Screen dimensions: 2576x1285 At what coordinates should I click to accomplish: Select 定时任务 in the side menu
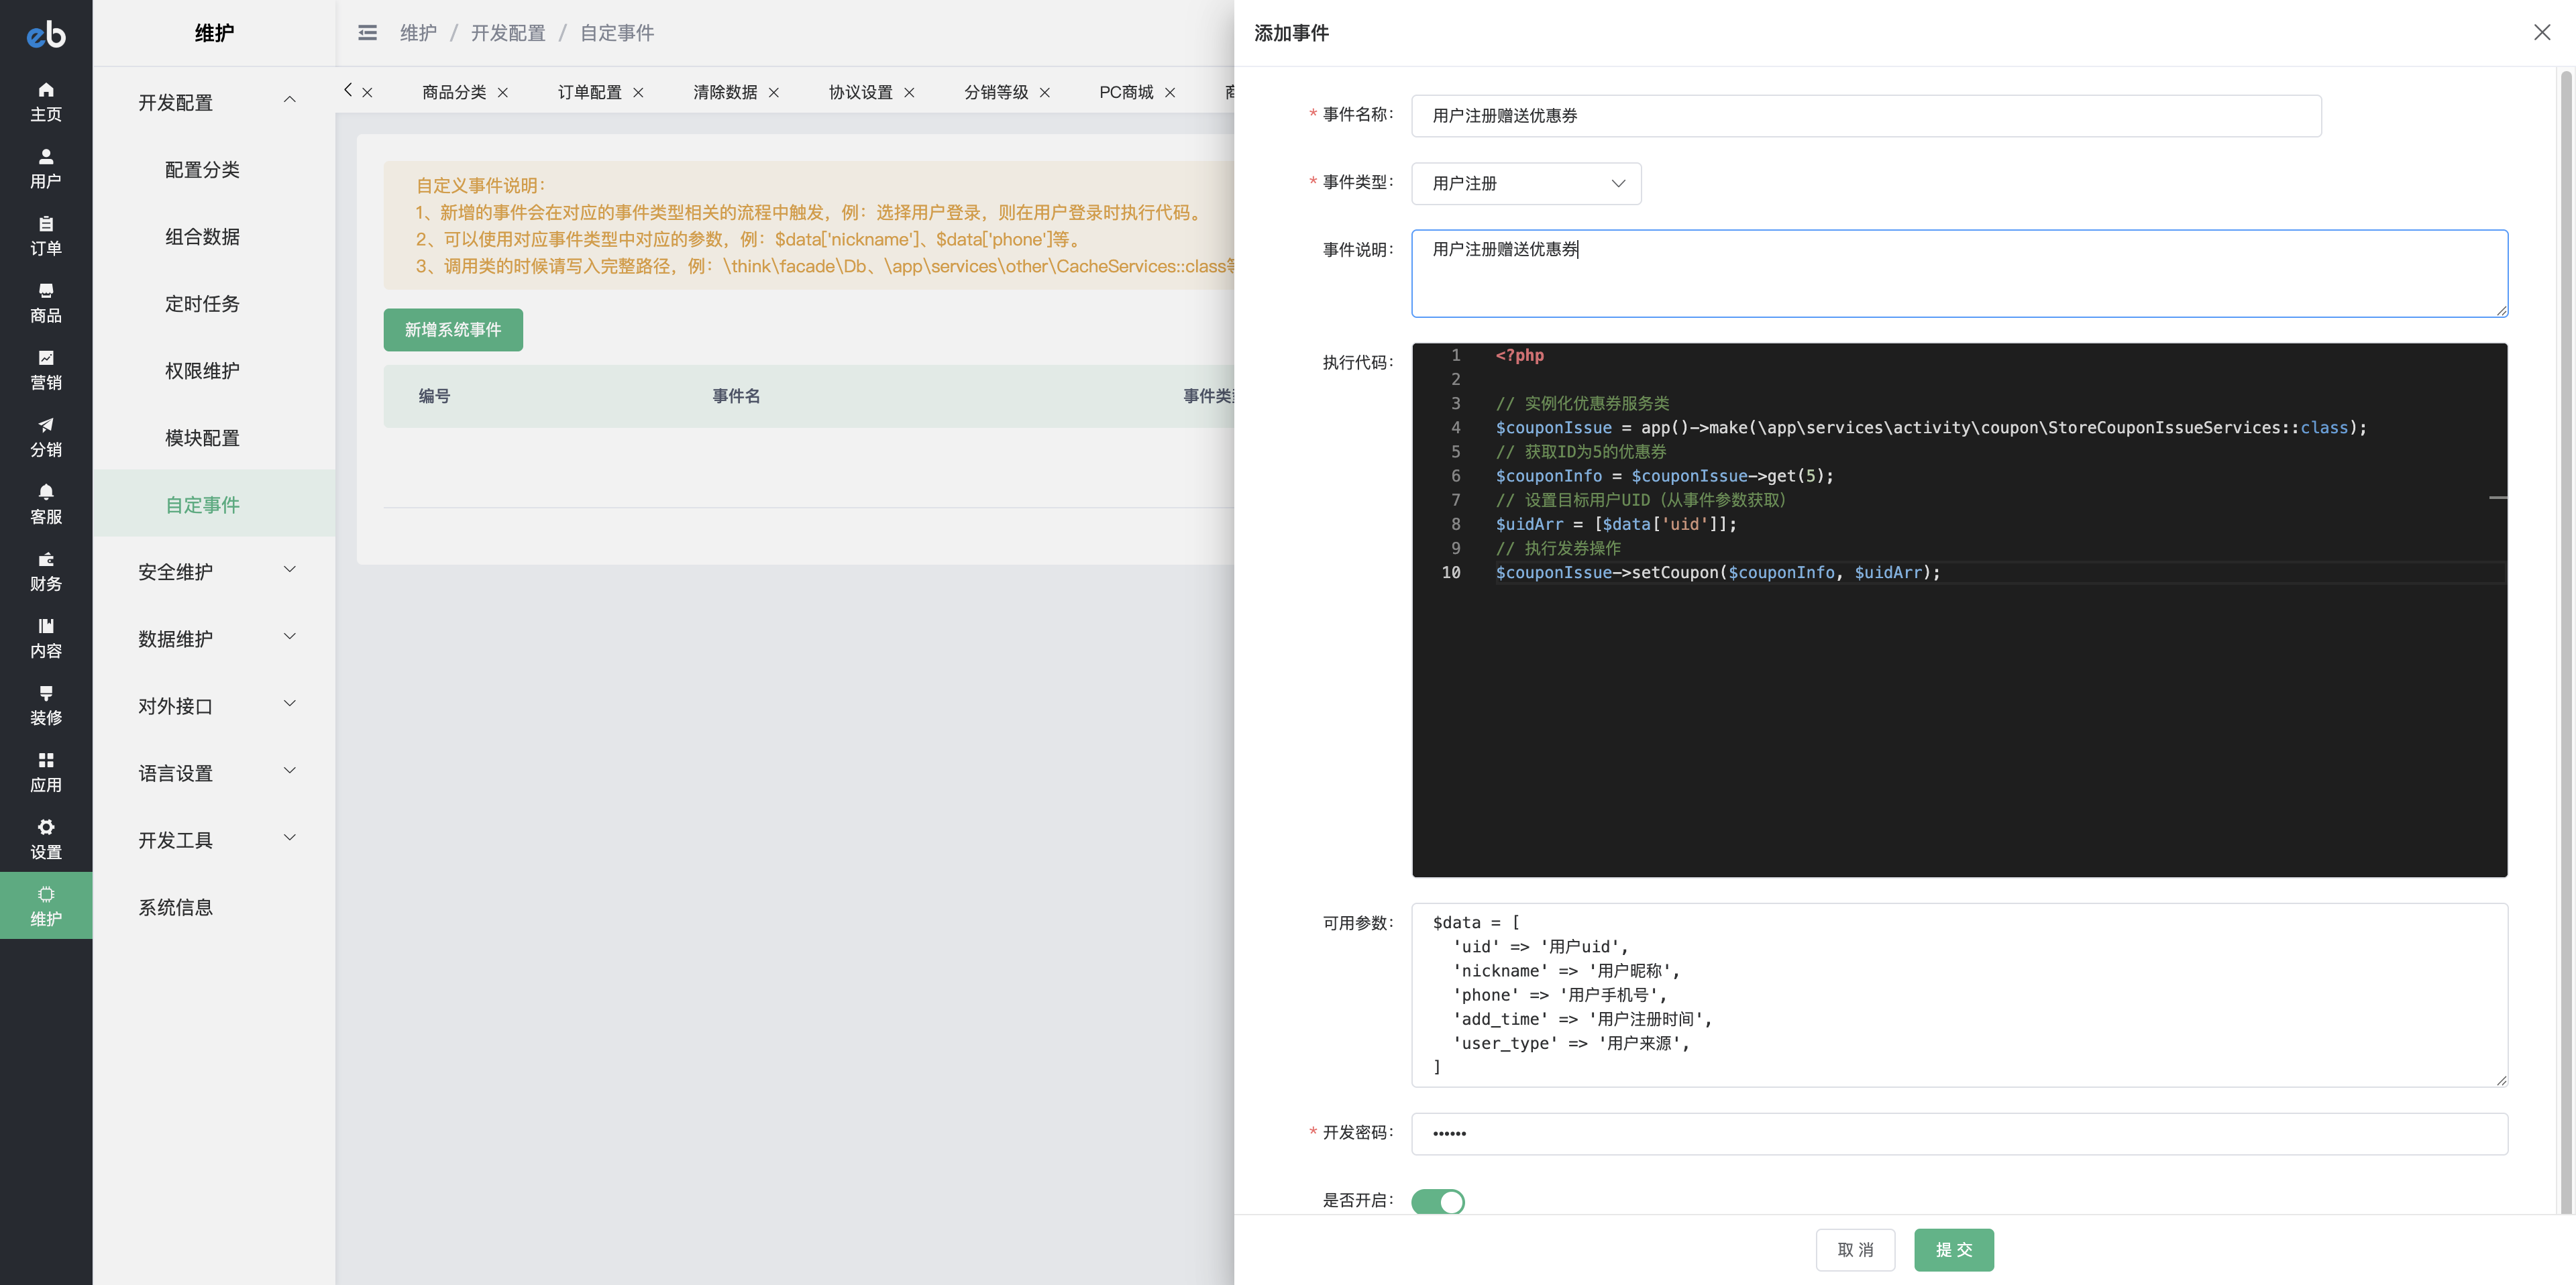[202, 303]
